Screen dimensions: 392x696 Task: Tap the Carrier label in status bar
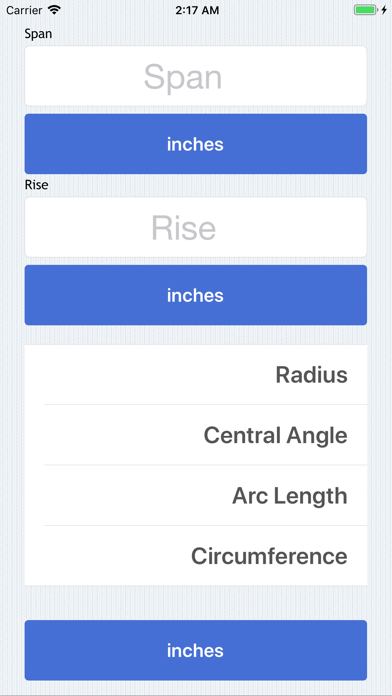tap(24, 10)
